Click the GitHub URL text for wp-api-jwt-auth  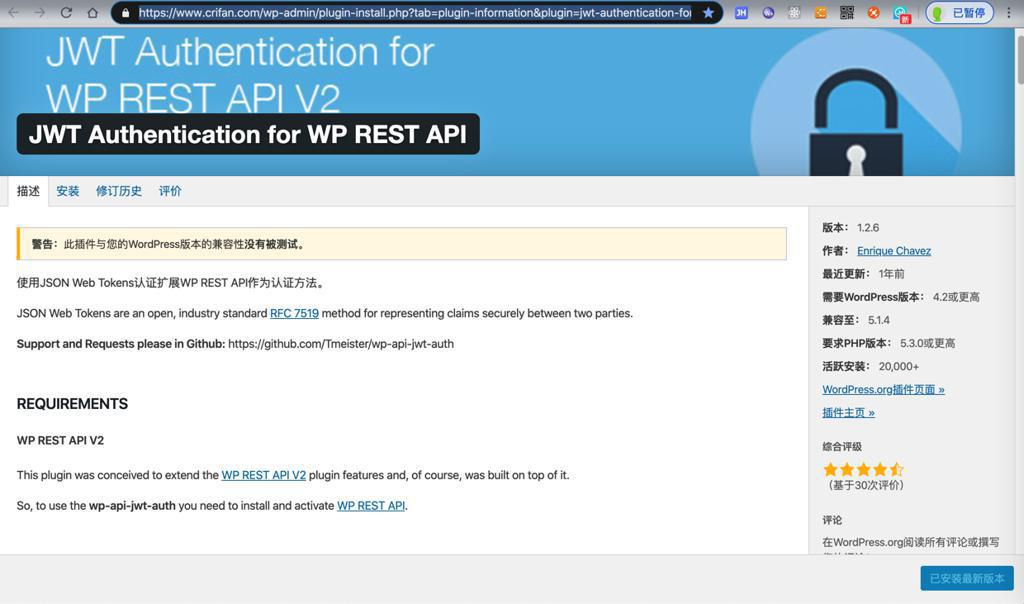tap(341, 344)
